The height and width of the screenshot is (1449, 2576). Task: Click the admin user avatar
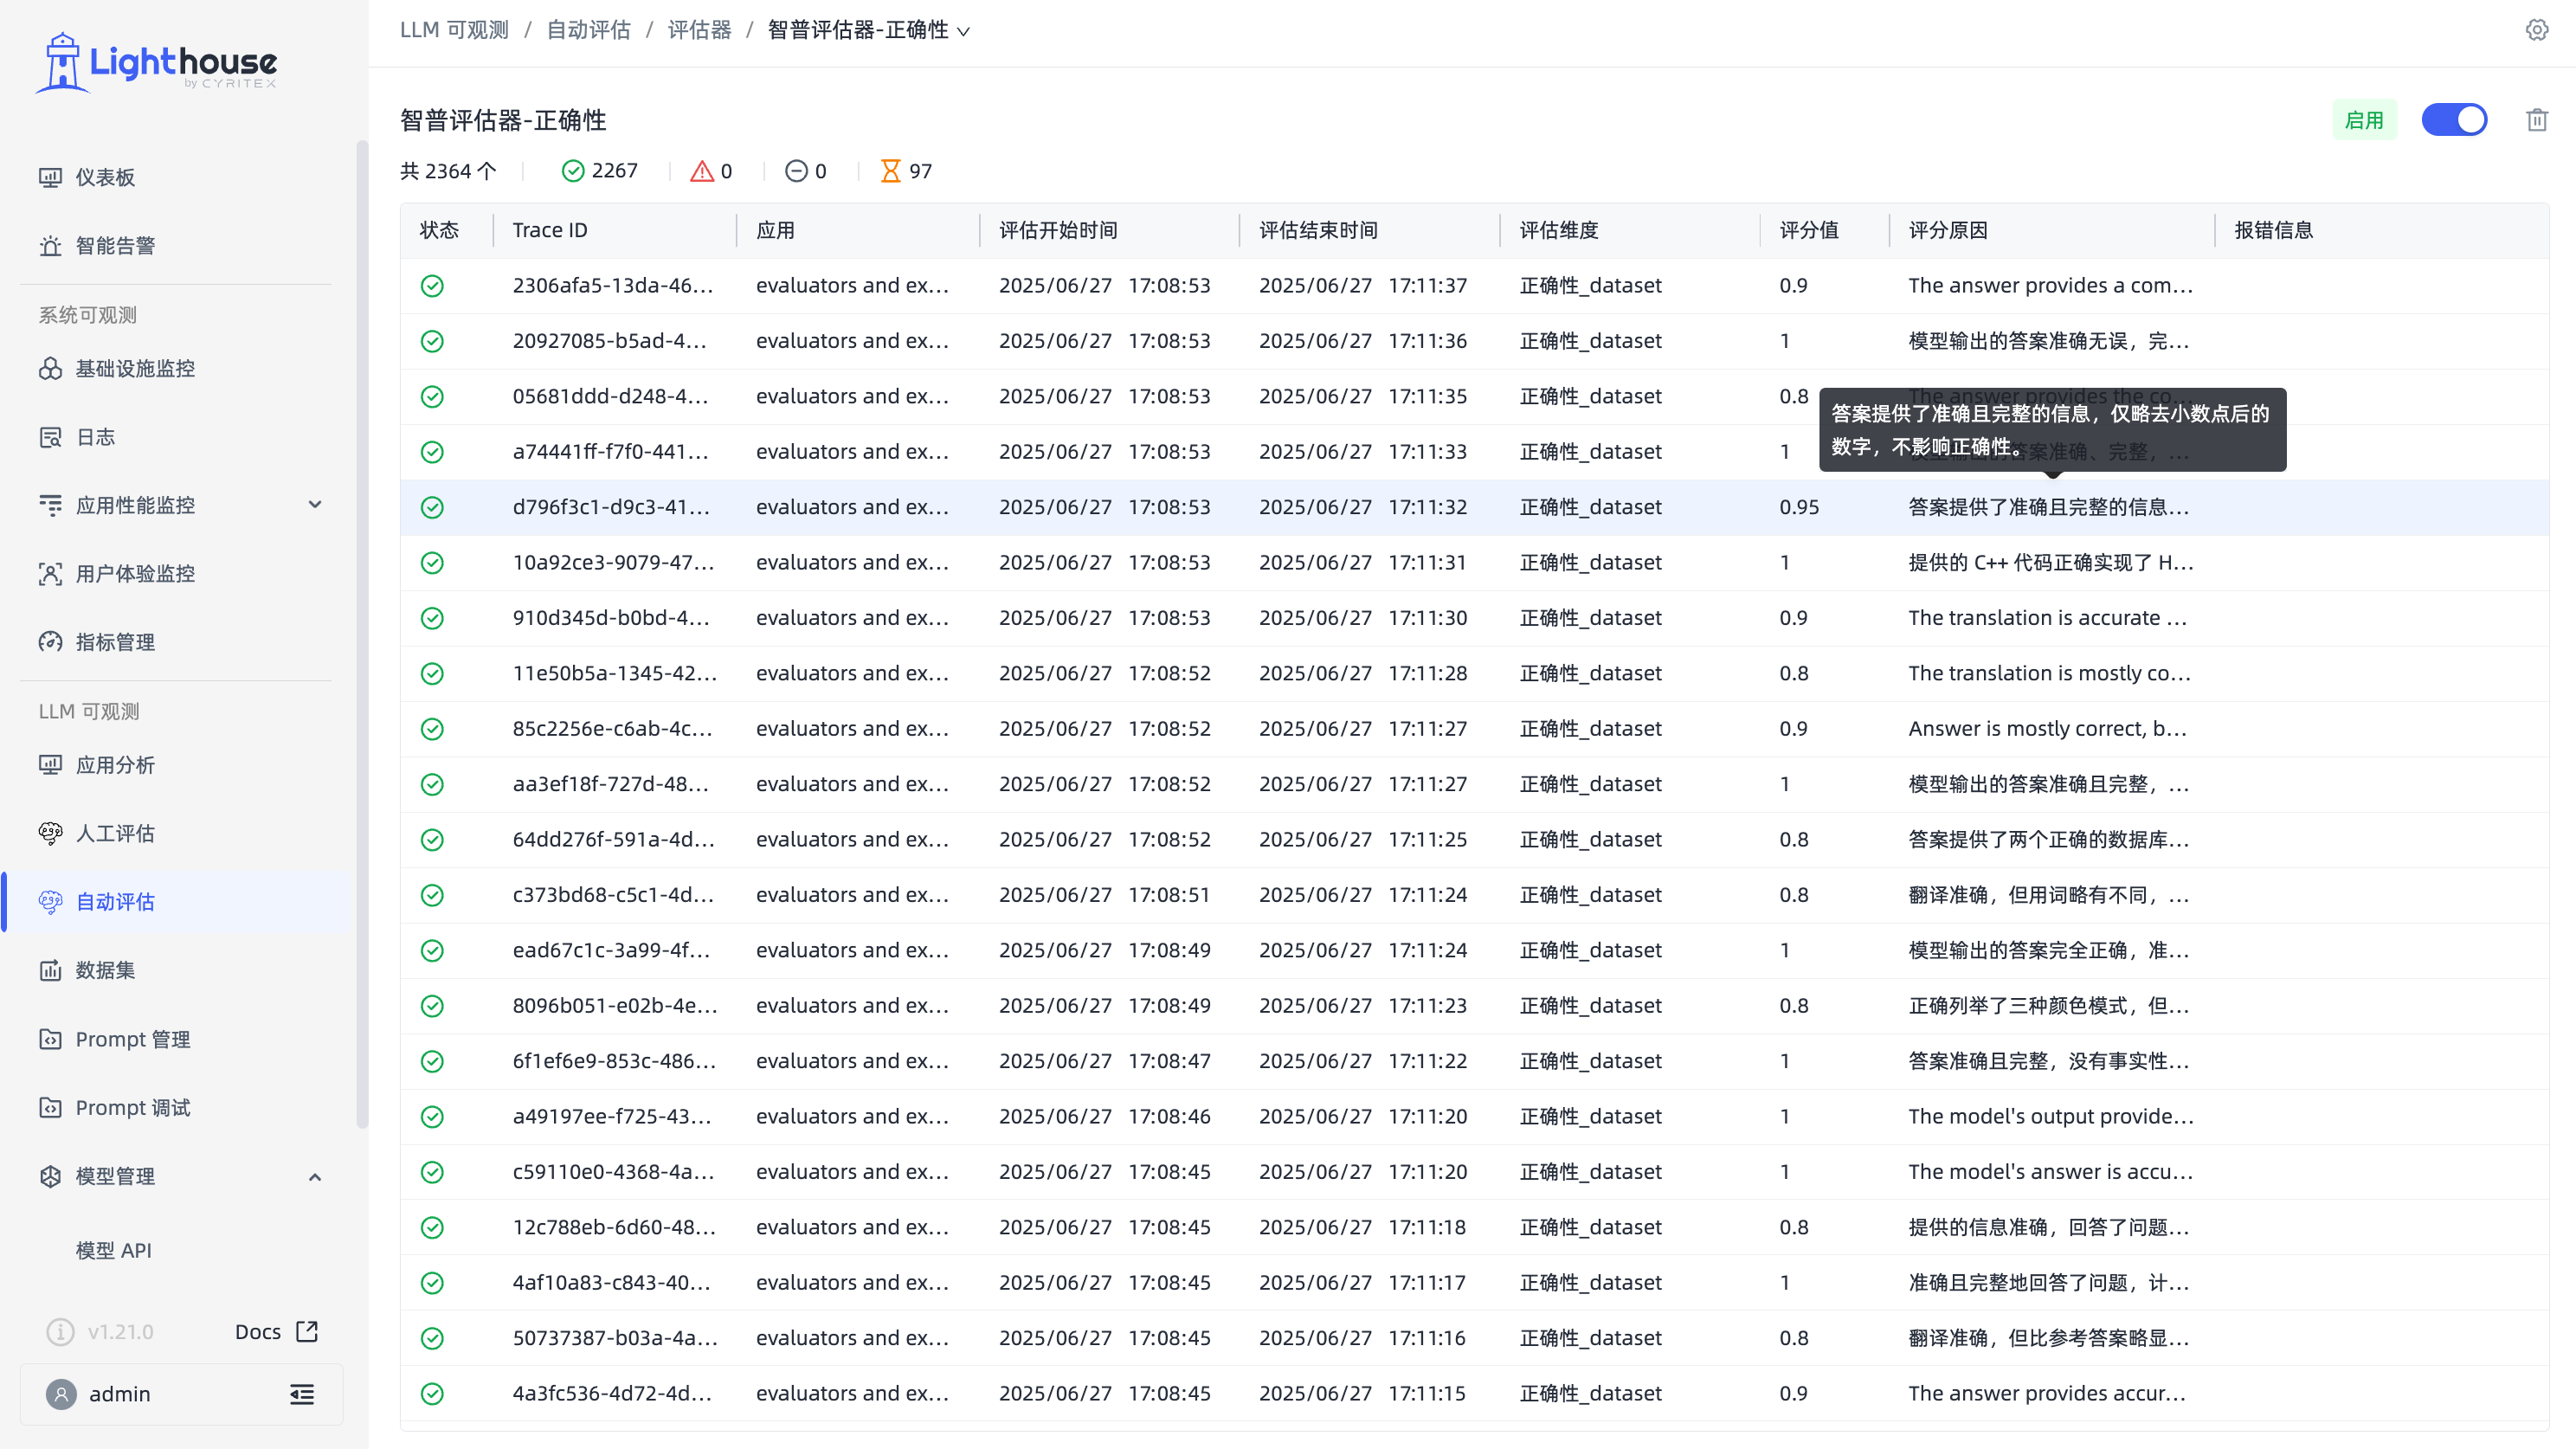[x=61, y=1394]
